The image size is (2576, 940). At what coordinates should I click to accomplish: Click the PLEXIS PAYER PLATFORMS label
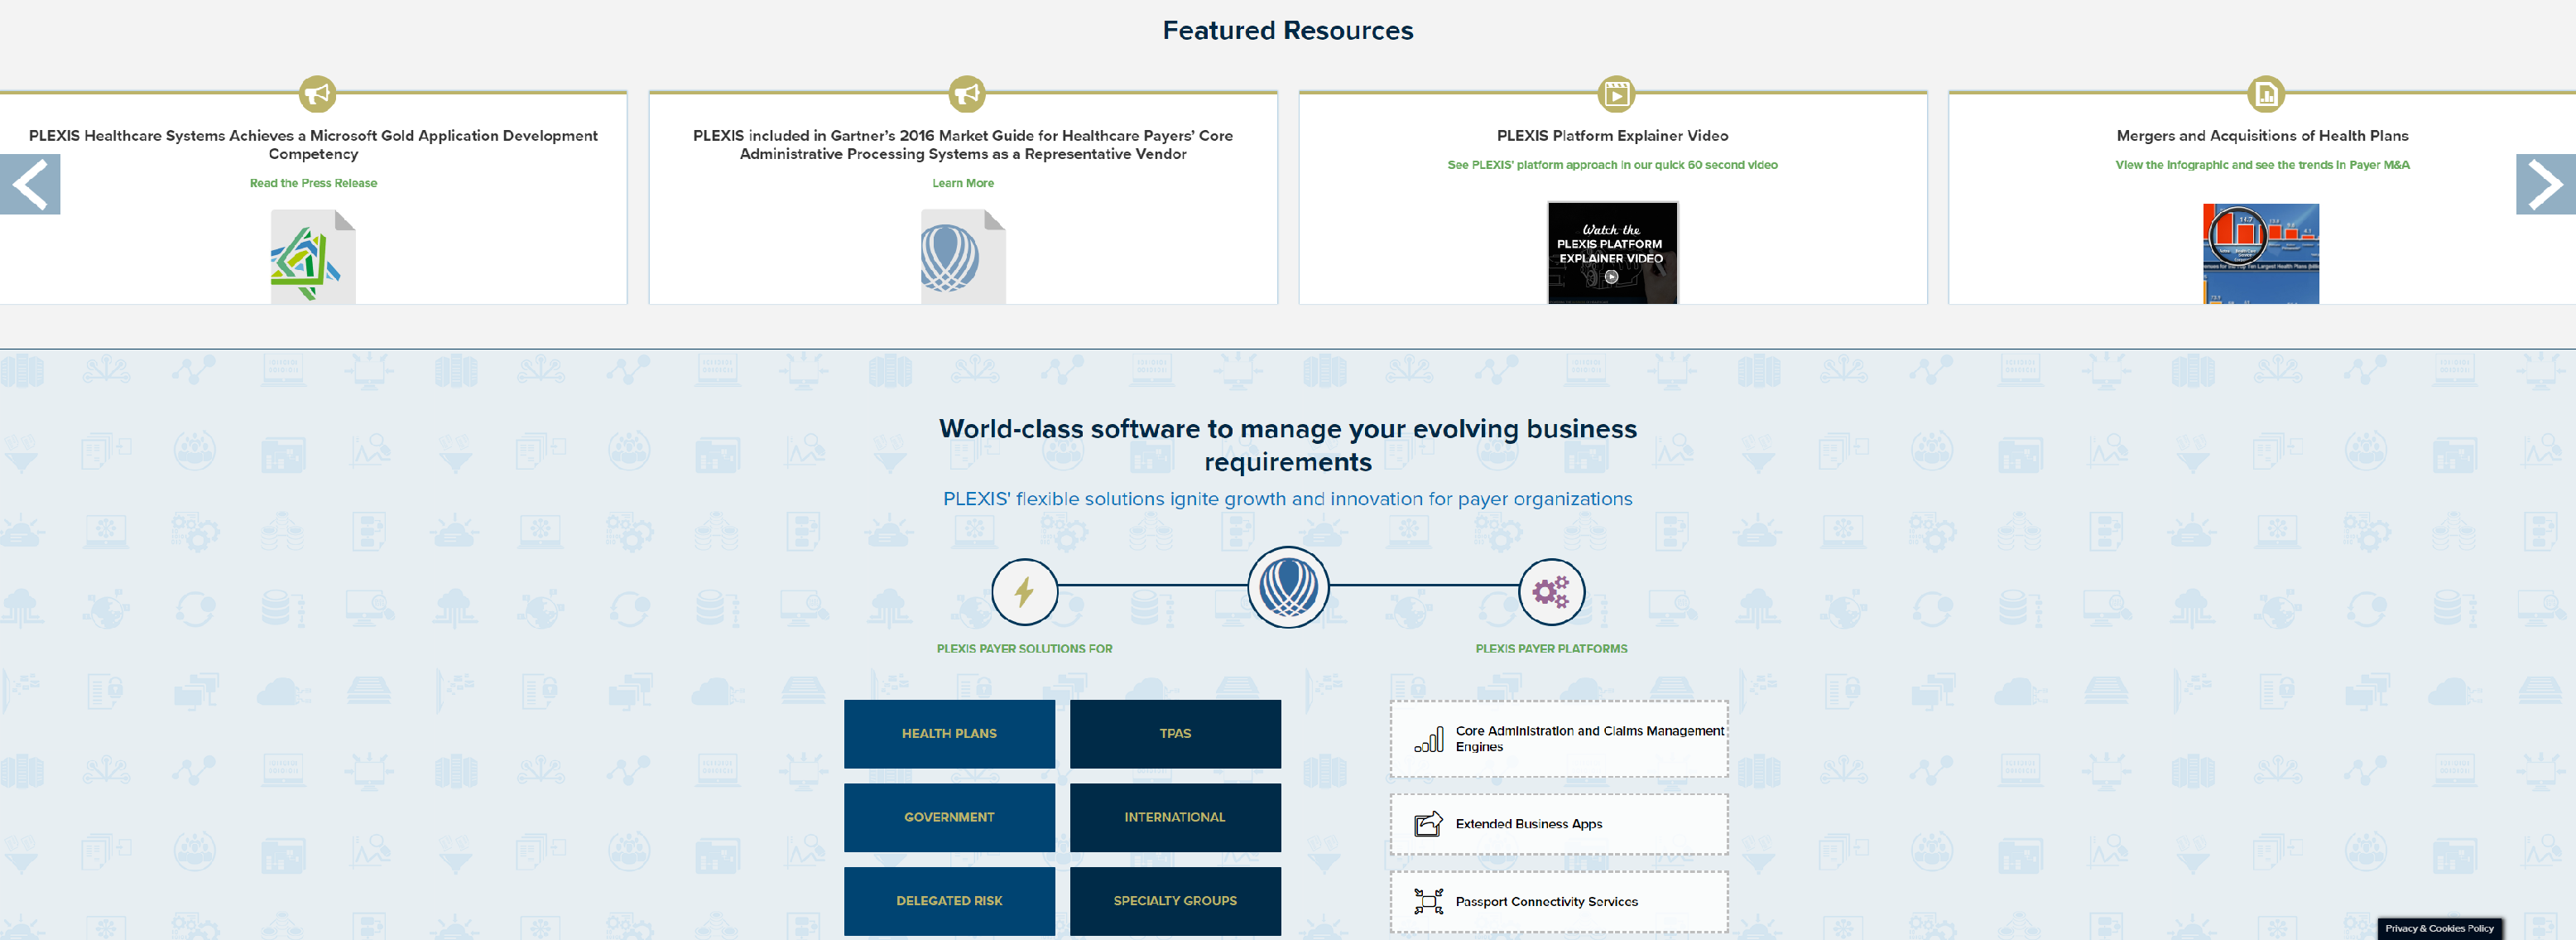click(1551, 649)
